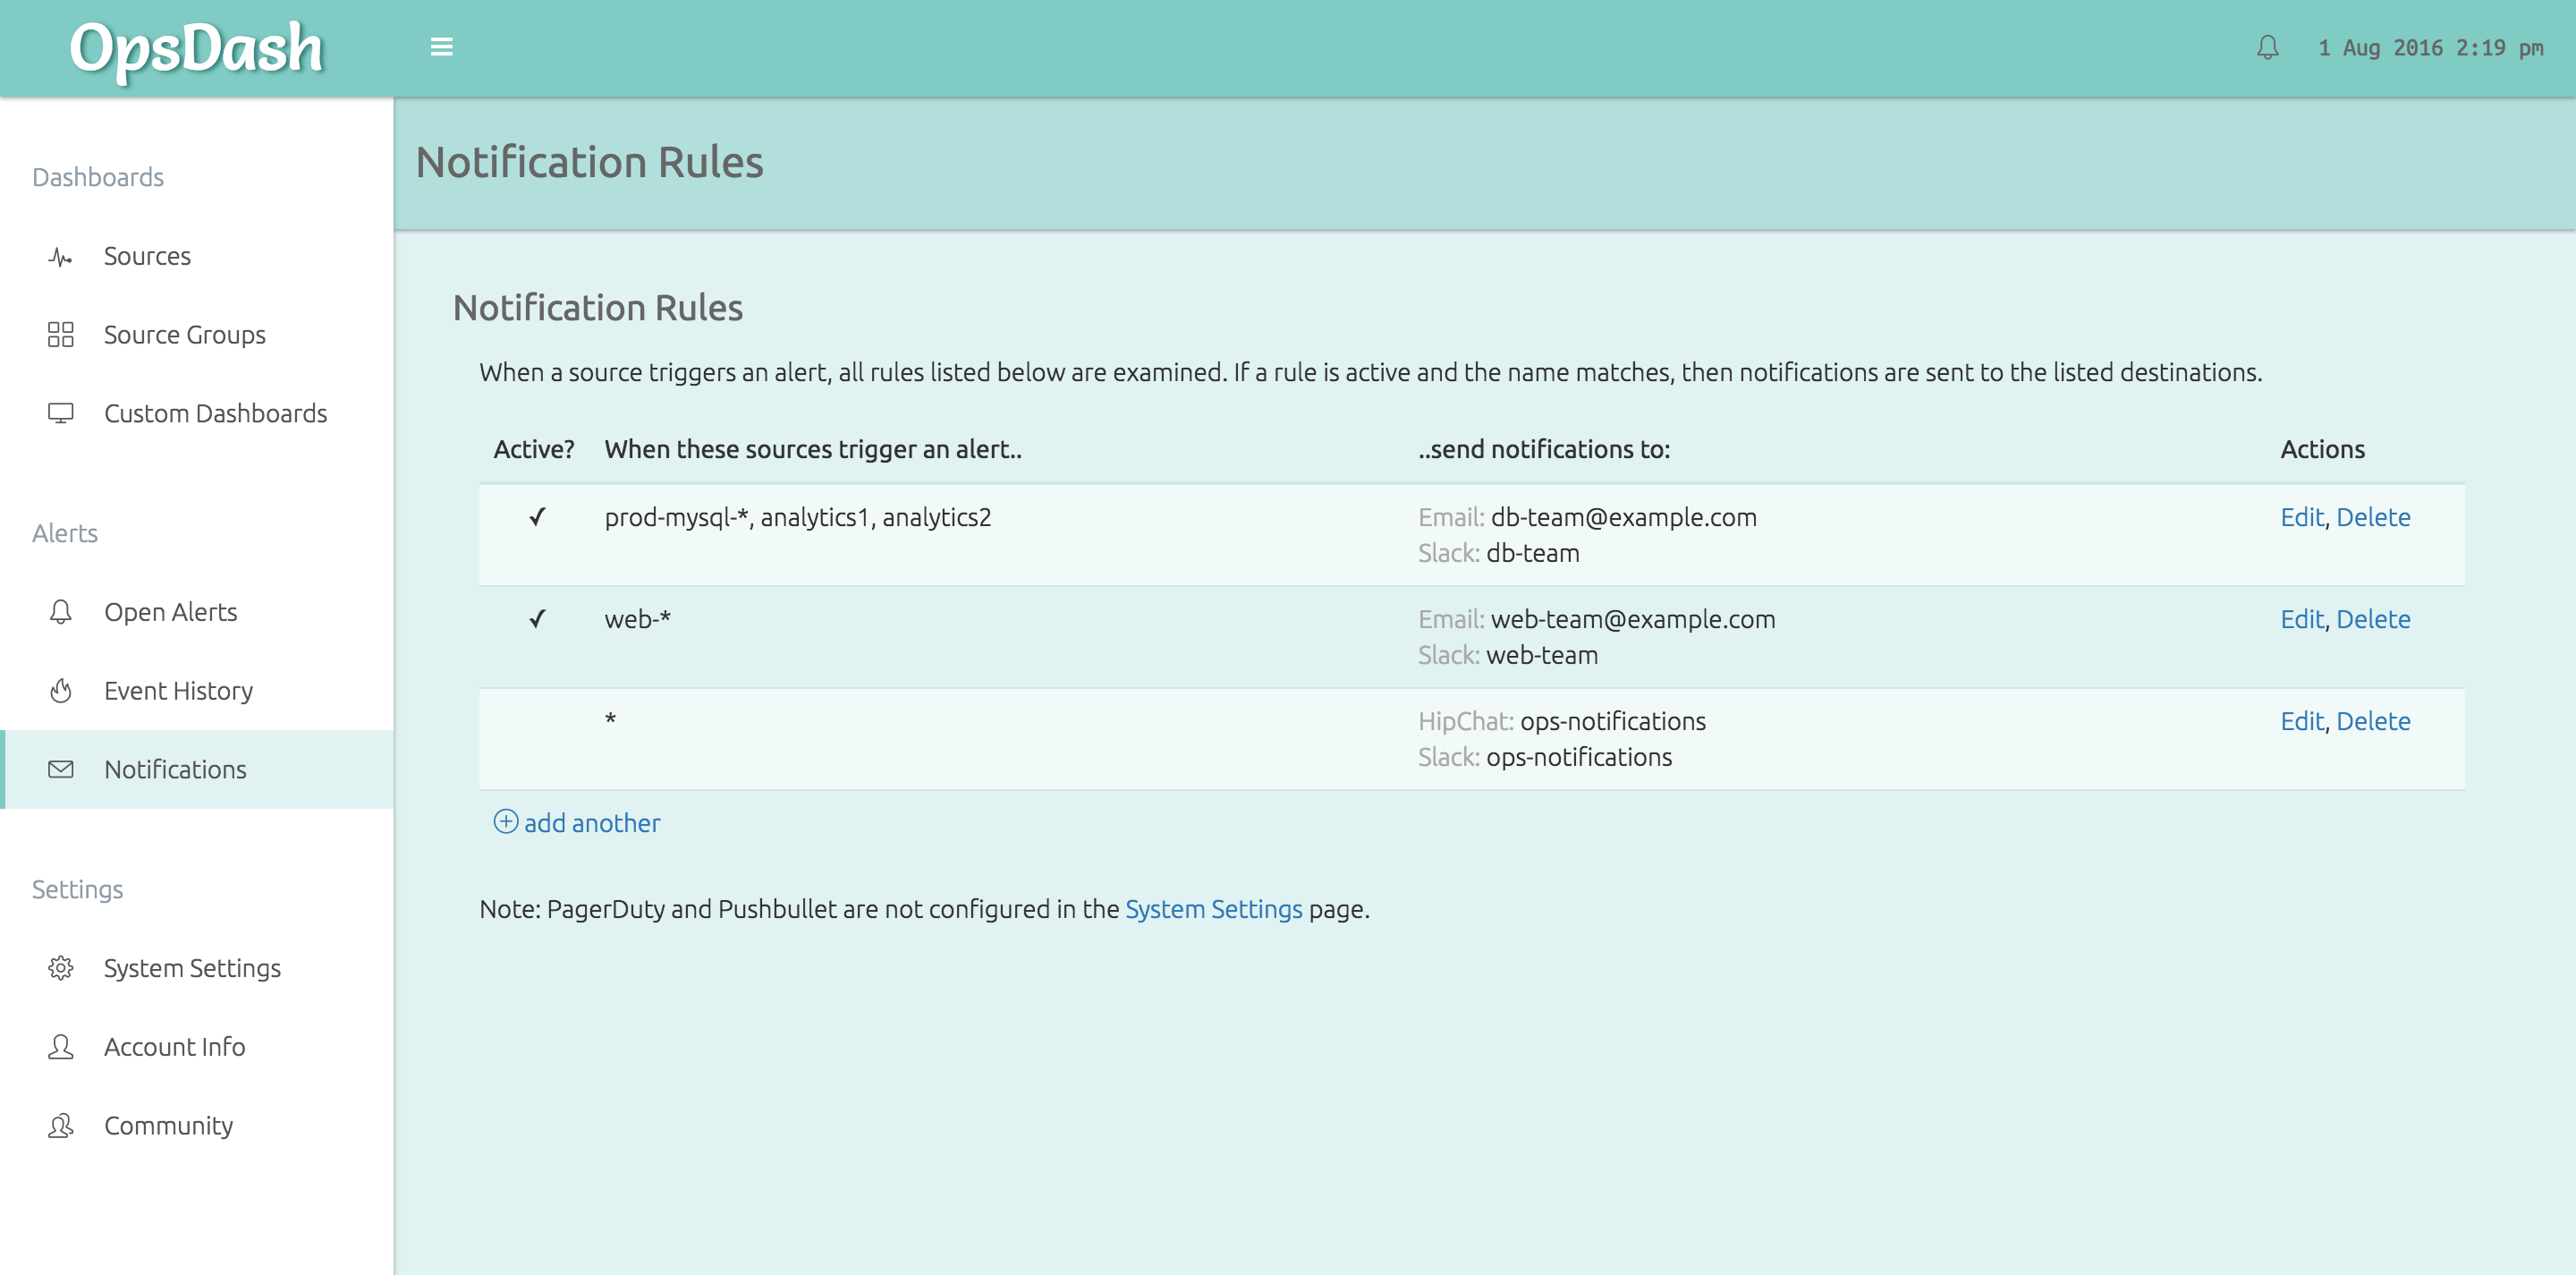Viewport: 2576px width, 1275px height.
Task: Delete the wildcard * notification rule
Action: 2373,721
